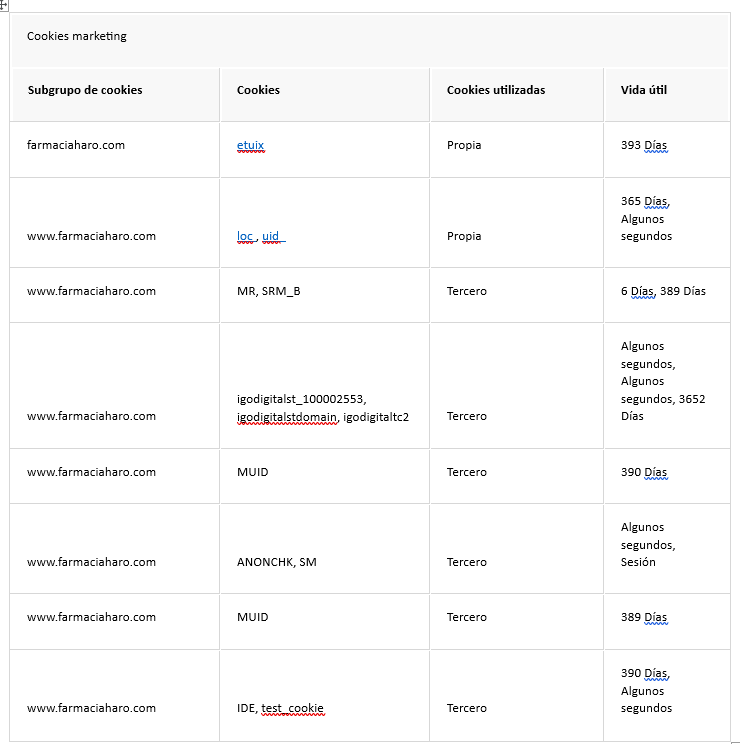Viewport: 740px width, 744px height.
Task: Open the uid cookie link
Action: [271, 236]
